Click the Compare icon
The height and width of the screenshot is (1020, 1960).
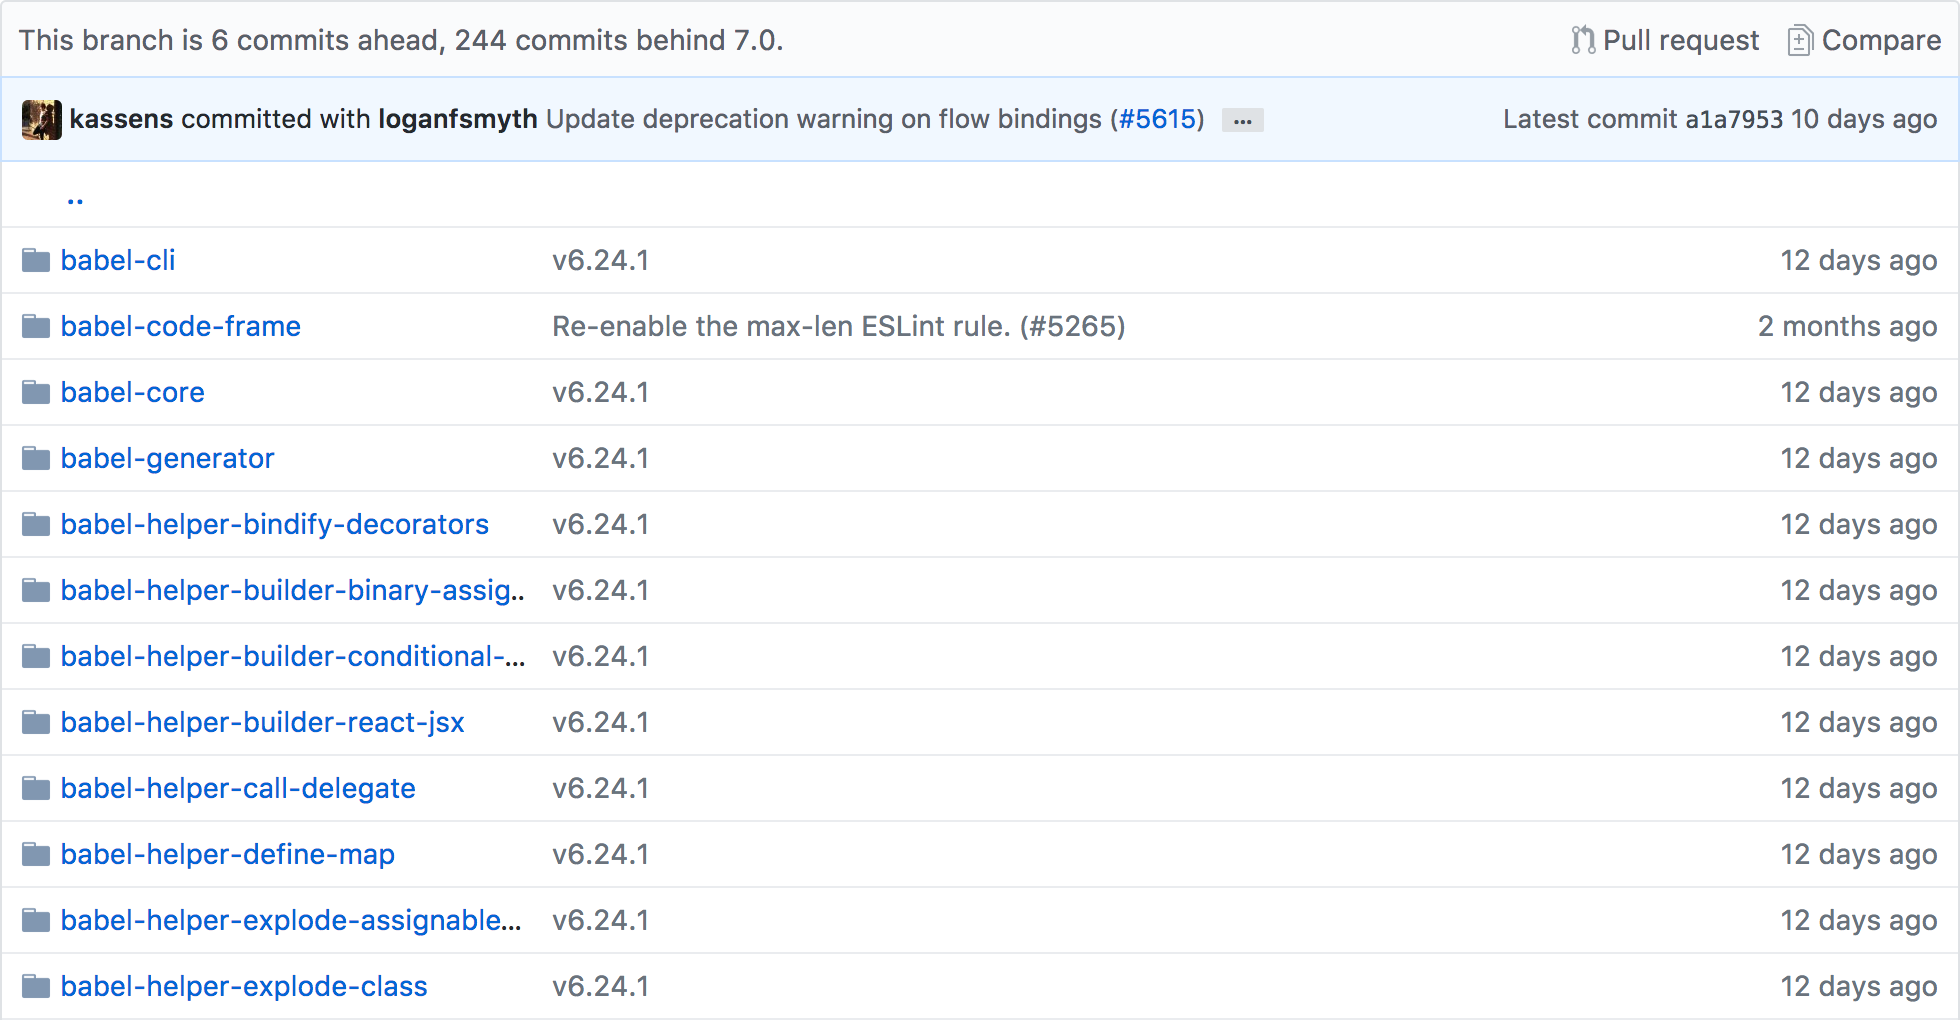pos(1800,40)
